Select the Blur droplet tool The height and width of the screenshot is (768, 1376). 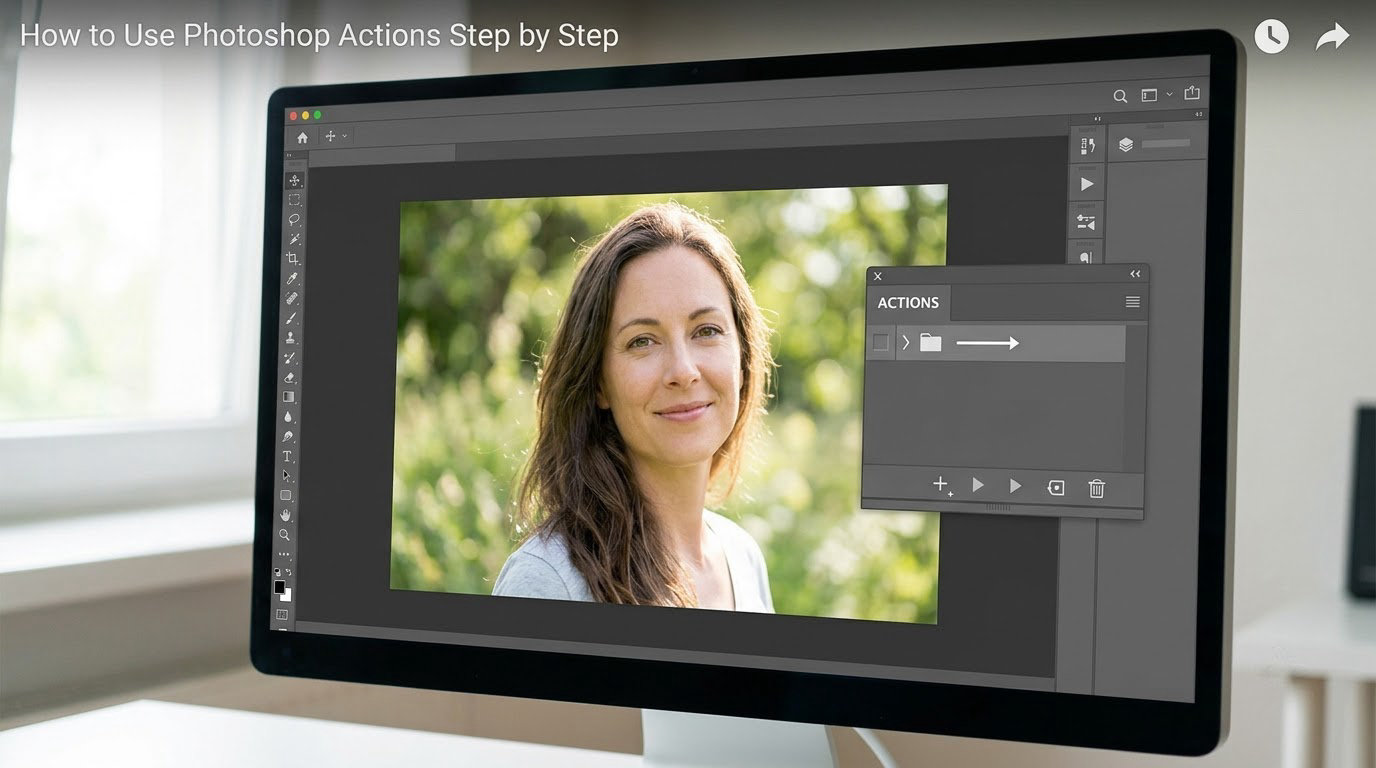point(289,417)
